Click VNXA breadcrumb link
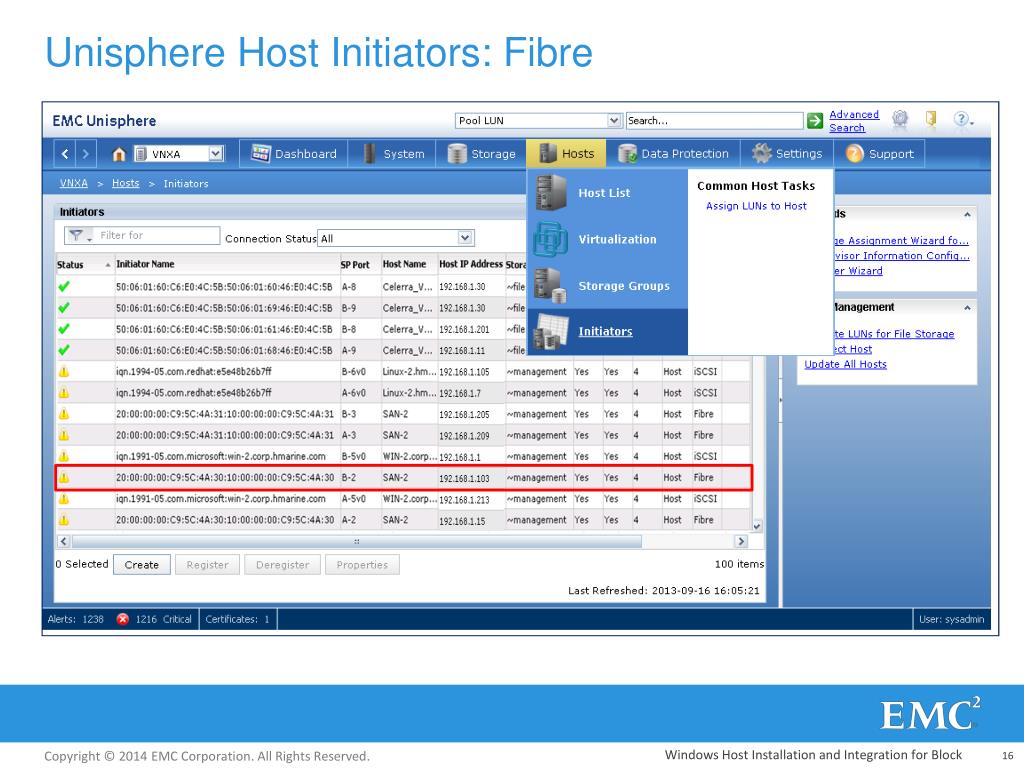This screenshot has width=1024, height=768. pyautogui.click(x=74, y=184)
